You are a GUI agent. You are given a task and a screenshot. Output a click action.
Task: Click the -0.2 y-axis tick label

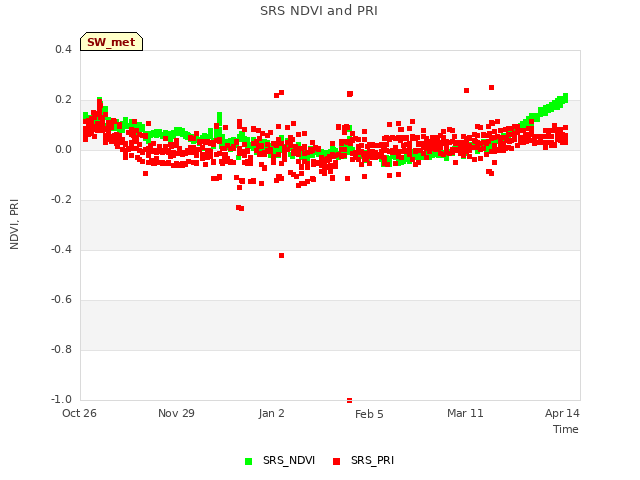pyautogui.click(x=61, y=200)
